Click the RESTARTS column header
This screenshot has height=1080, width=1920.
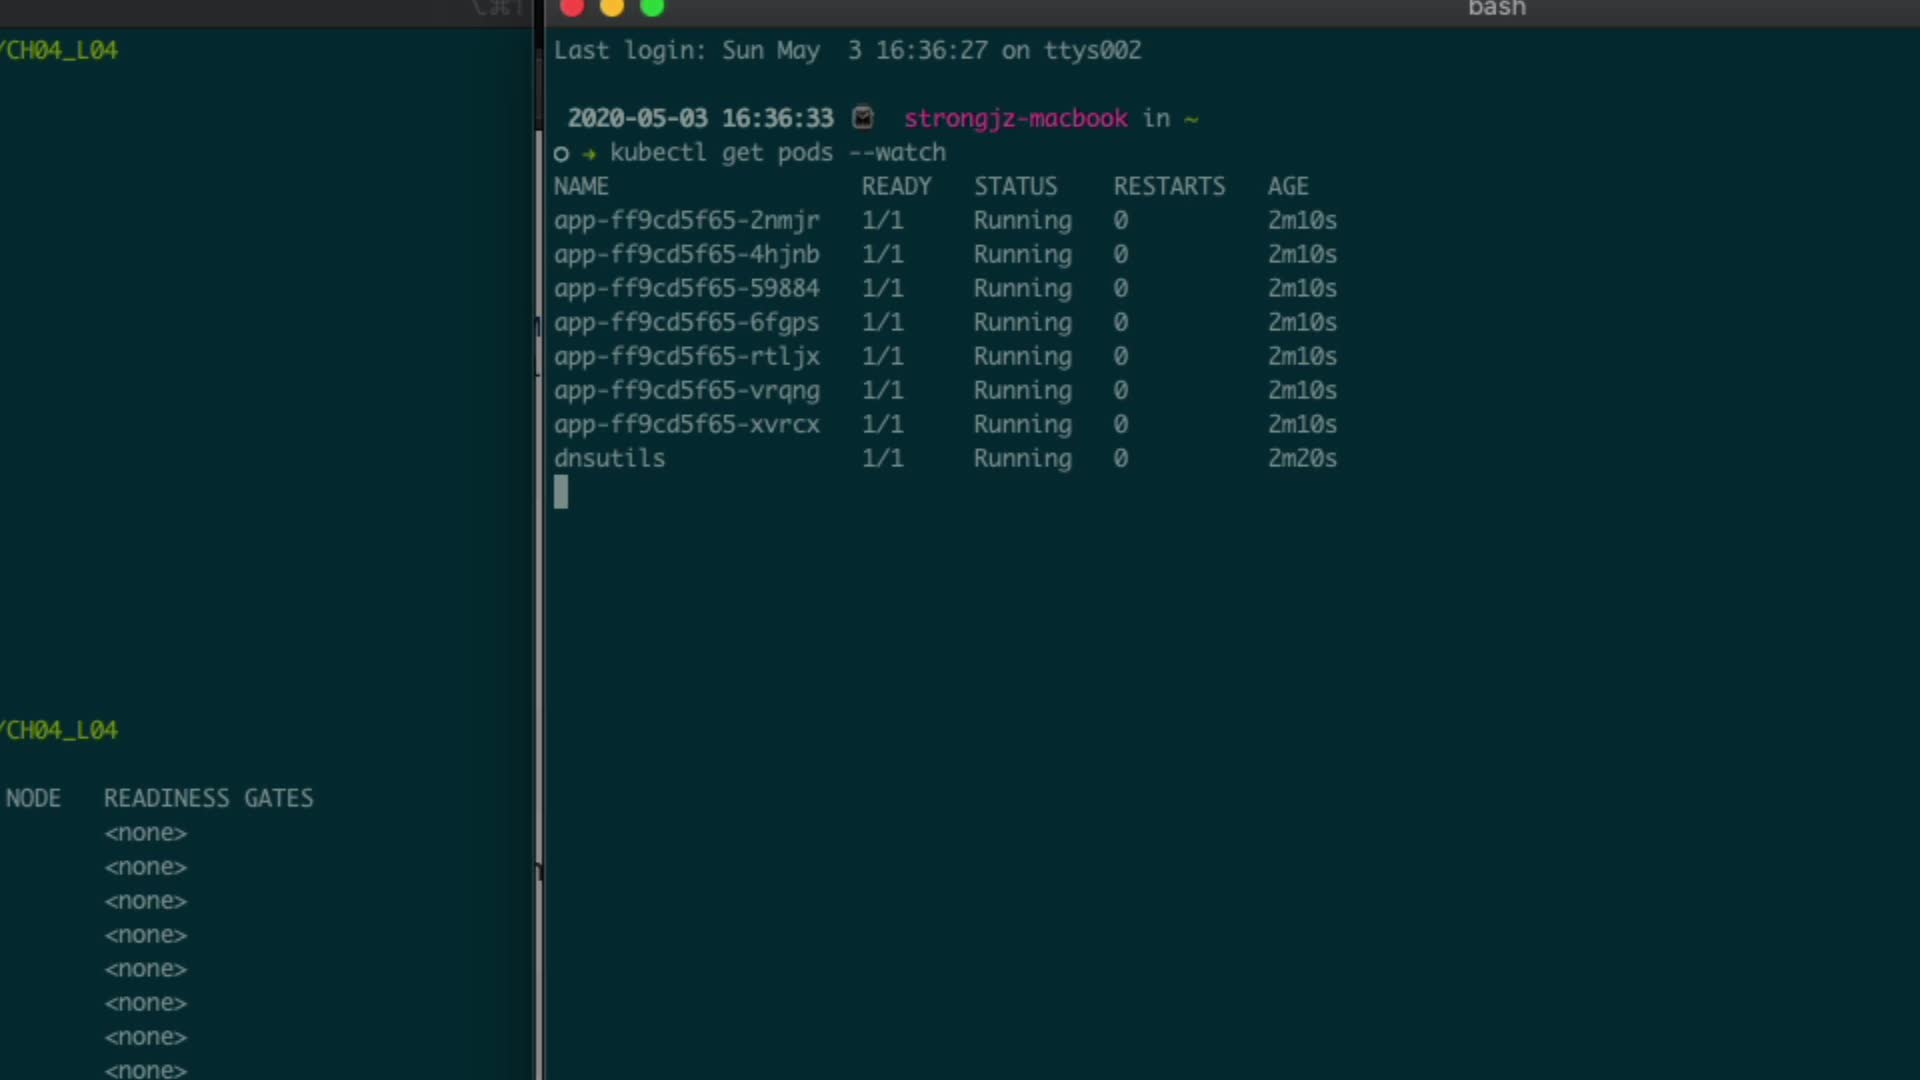(x=1168, y=186)
